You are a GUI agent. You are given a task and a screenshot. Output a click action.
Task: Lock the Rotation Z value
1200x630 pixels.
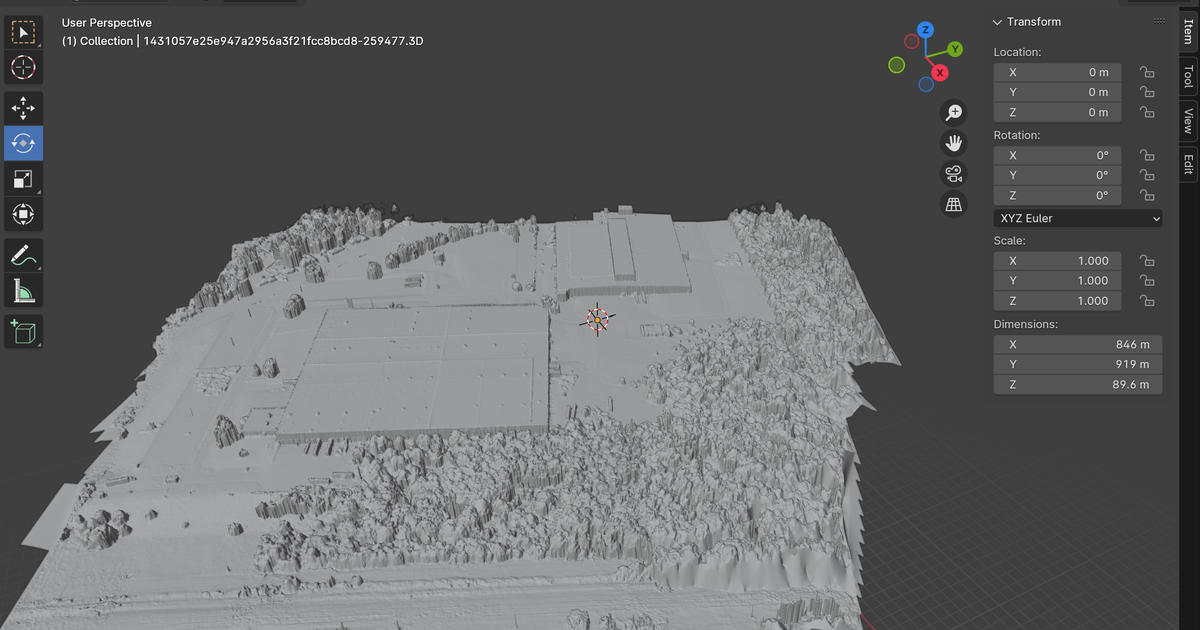pos(1147,195)
